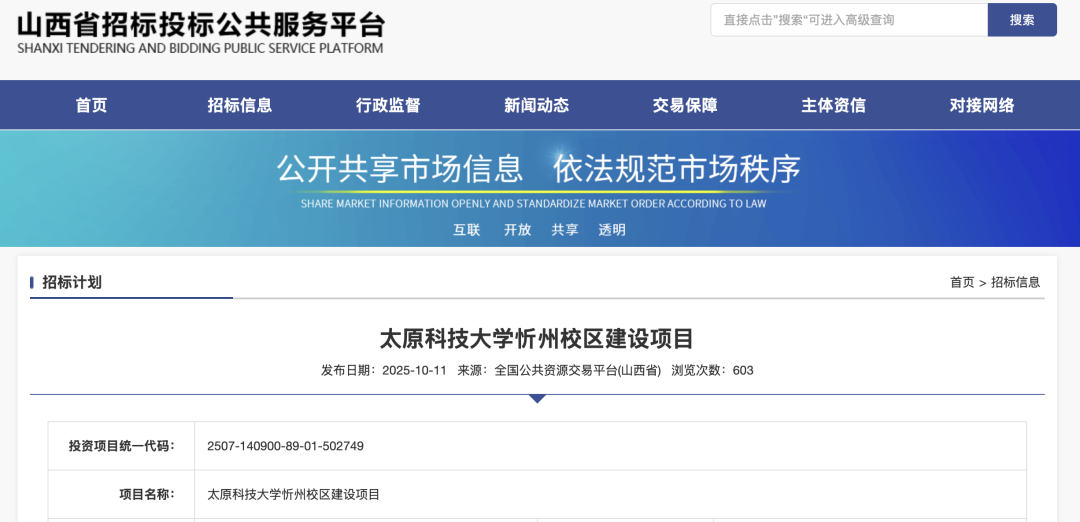The width and height of the screenshot is (1080, 522).
Task: Click the banner slogan 依法规范市场秩序
Action: click(677, 169)
